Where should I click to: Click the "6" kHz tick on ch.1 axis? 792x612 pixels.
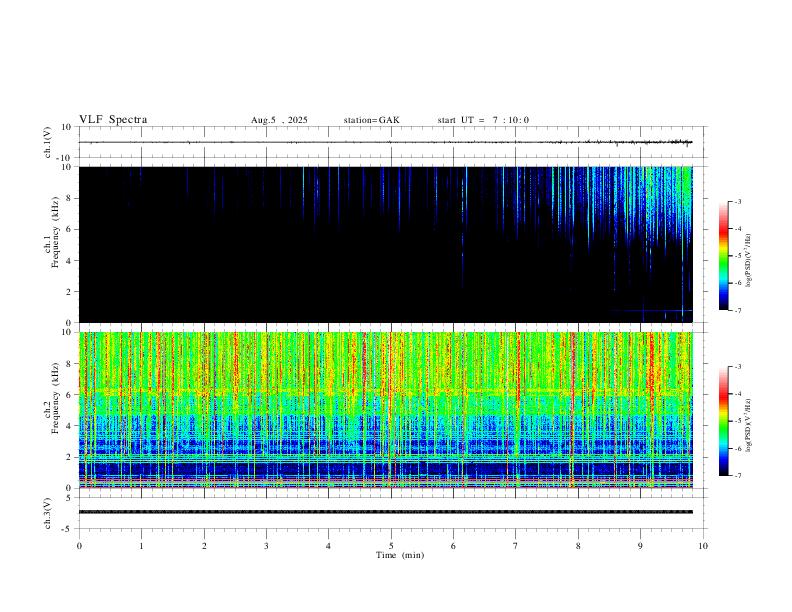coord(70,229)
